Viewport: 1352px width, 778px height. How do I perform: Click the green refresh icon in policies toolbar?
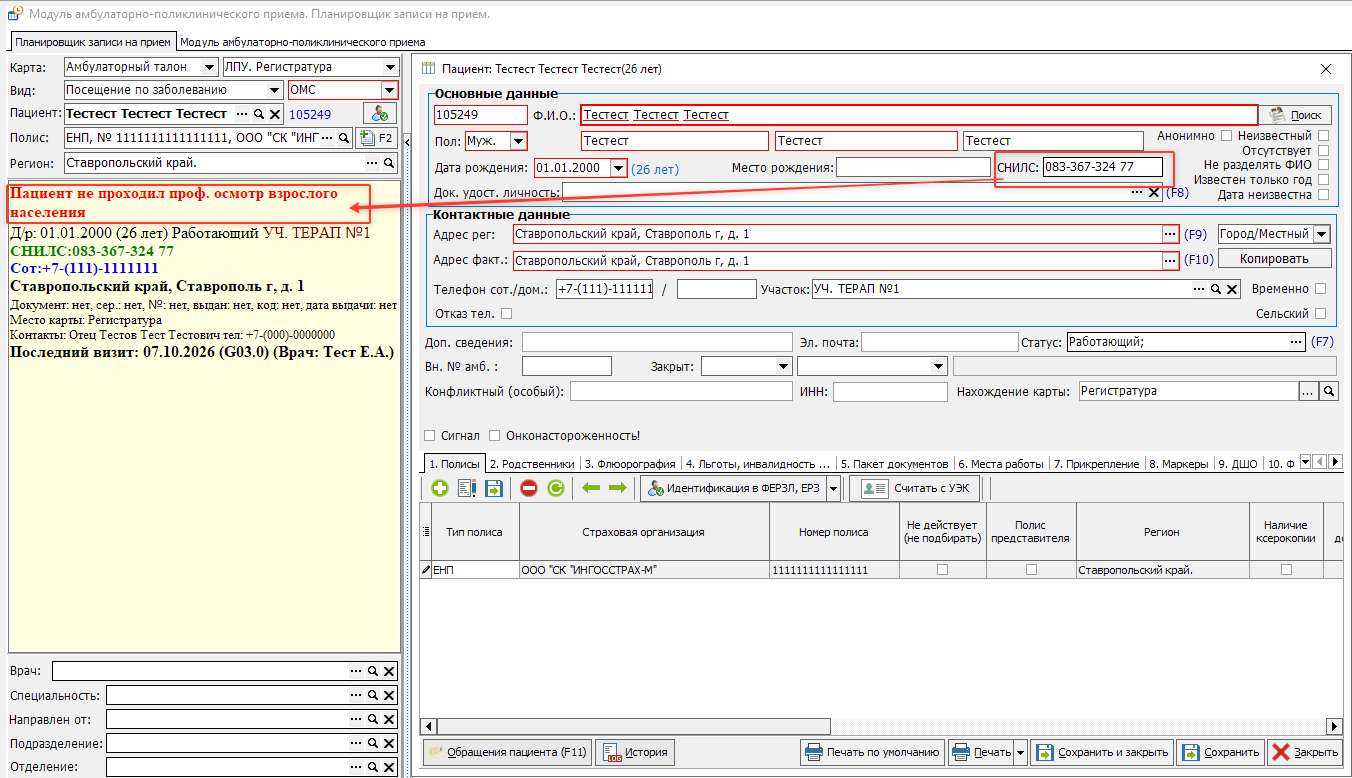point(556,489)
